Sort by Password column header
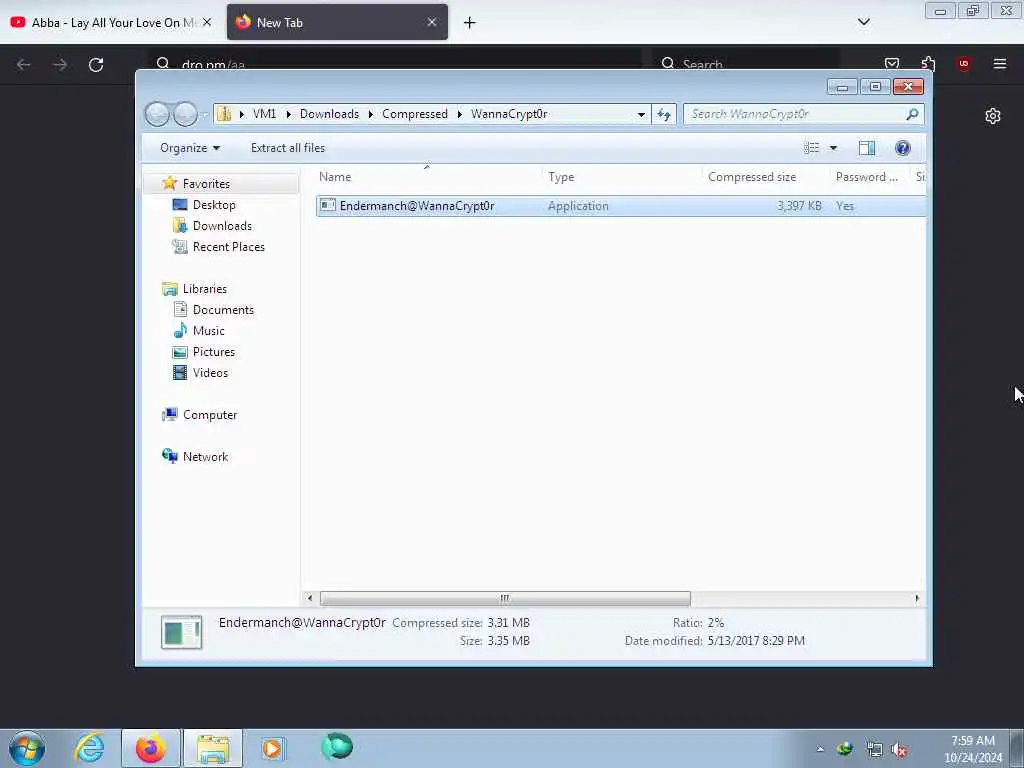 (x=866, y=177)
